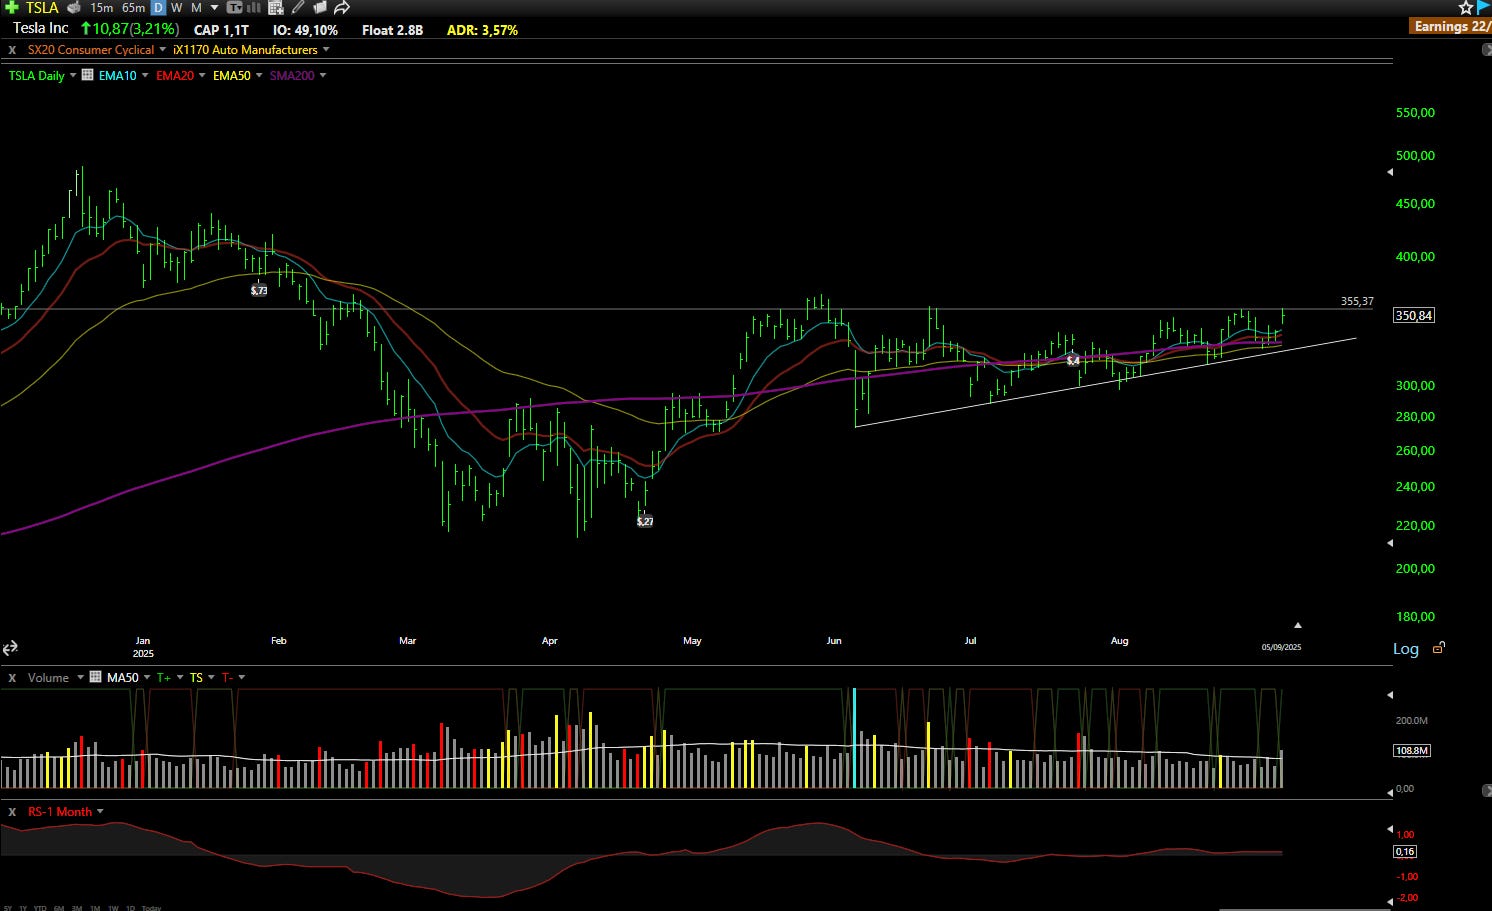Viewport: 1492px width, 911px height.
Task: Click the $.4 earnings marker
Action: coord(1072,360)
